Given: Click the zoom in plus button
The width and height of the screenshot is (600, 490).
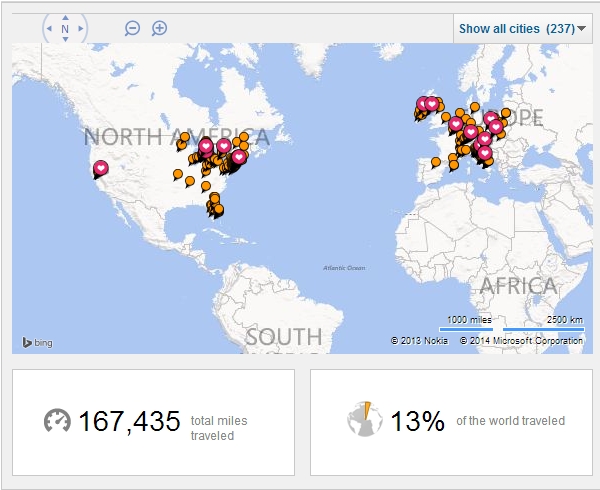Looking at the screenshot, I should [159, 28].
